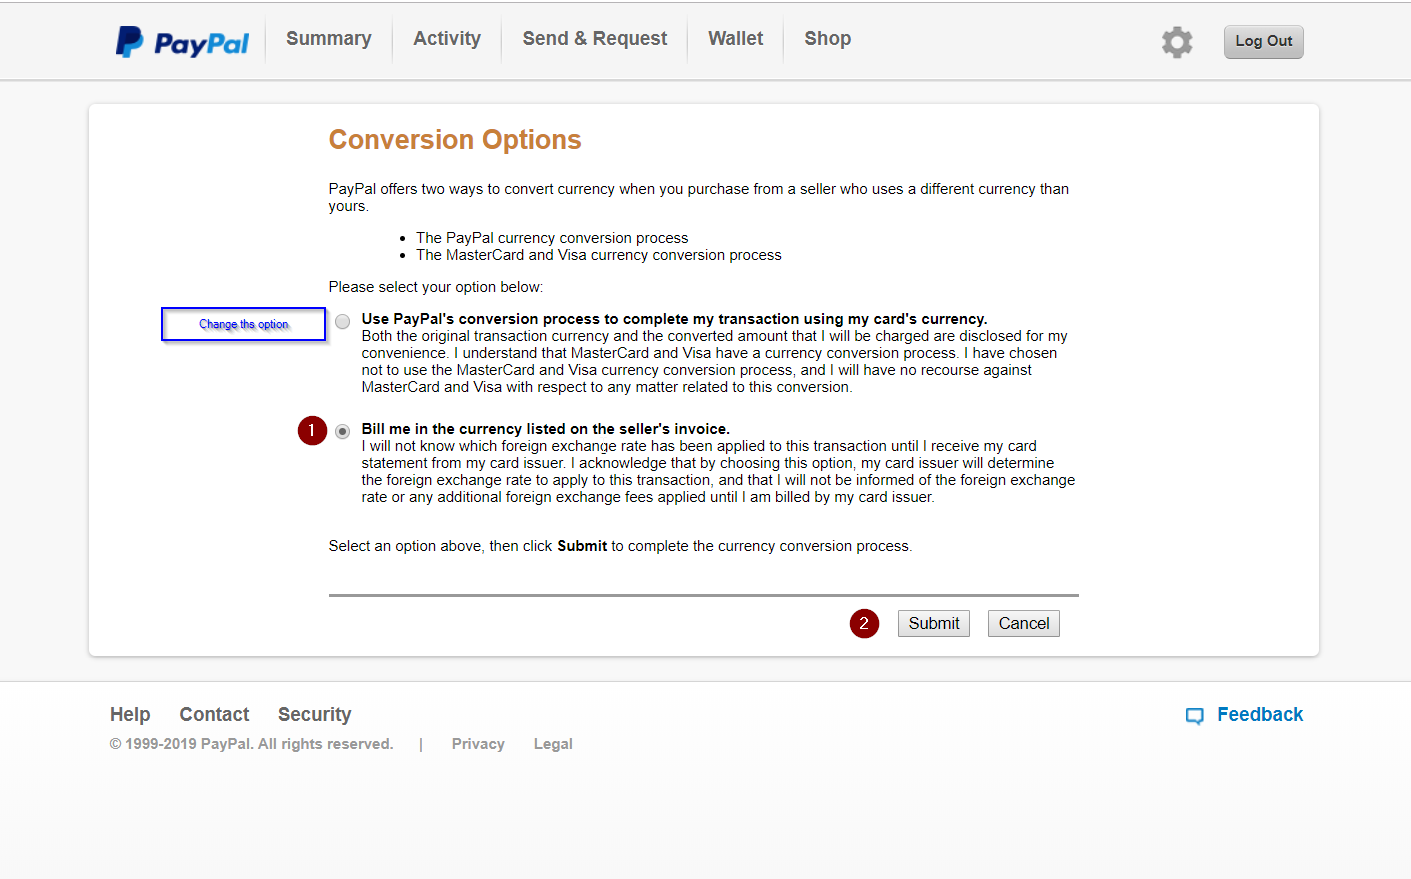Open the Security footer link
Screen dimensions: 1411x879
click(x=314, y=715)
